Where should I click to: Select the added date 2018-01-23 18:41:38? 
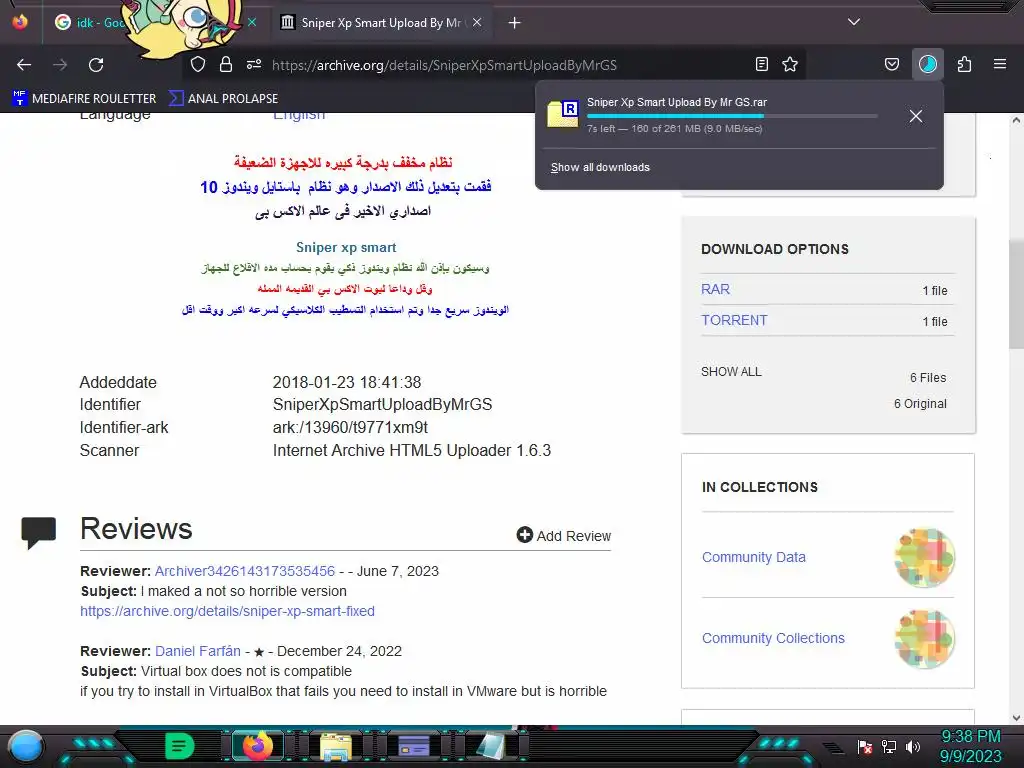pos(347,382)
